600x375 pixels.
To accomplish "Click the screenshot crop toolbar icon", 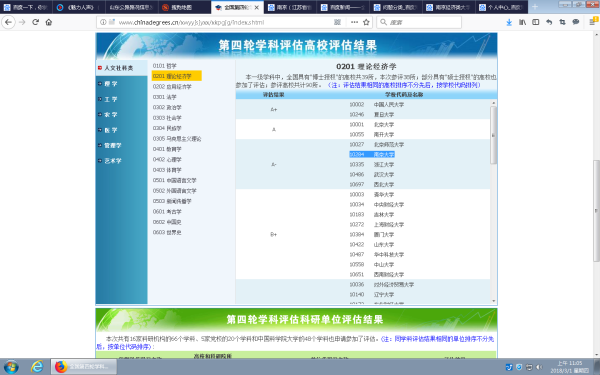I will 562,22.
